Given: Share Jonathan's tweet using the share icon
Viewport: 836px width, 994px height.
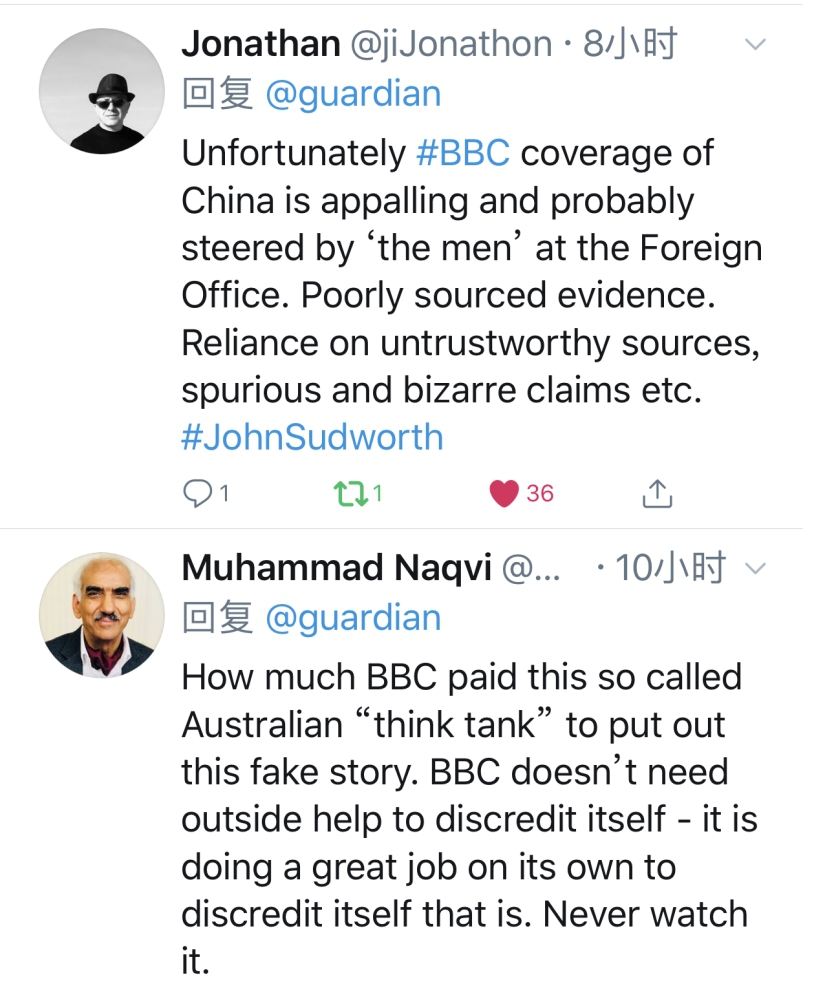Looking at the screenshot, I should (656, 493).
